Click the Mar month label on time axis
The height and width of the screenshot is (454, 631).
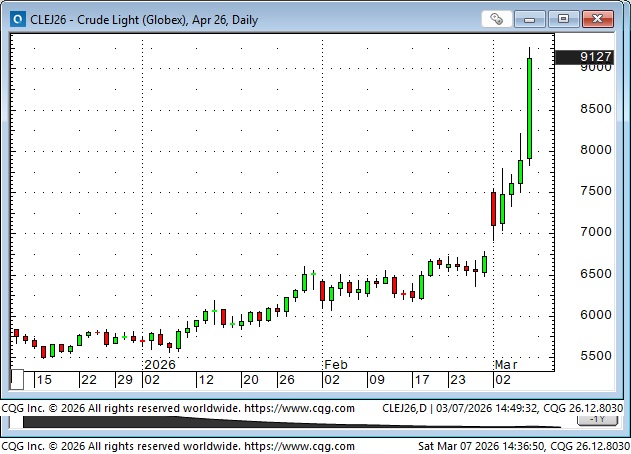[507, 365]
